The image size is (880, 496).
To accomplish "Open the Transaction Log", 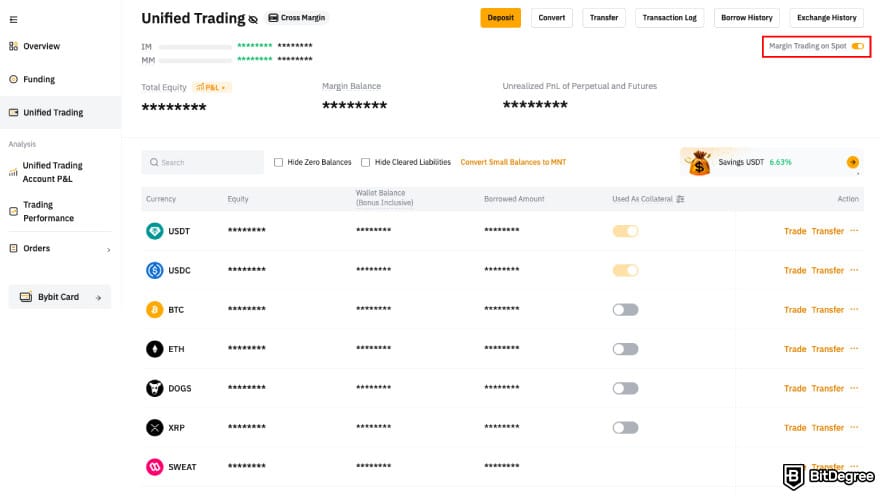I will click(x=670, y=18).
